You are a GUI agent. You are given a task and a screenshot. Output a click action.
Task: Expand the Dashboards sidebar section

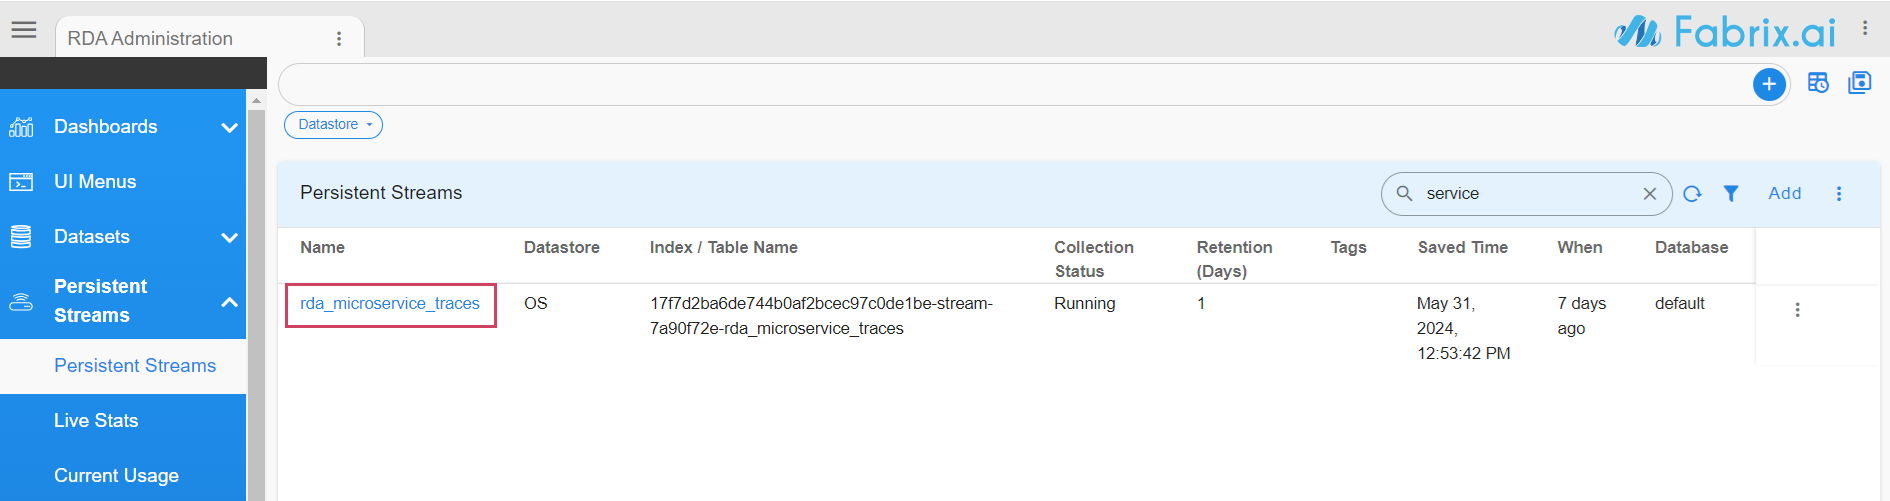[x=229, y=128]
